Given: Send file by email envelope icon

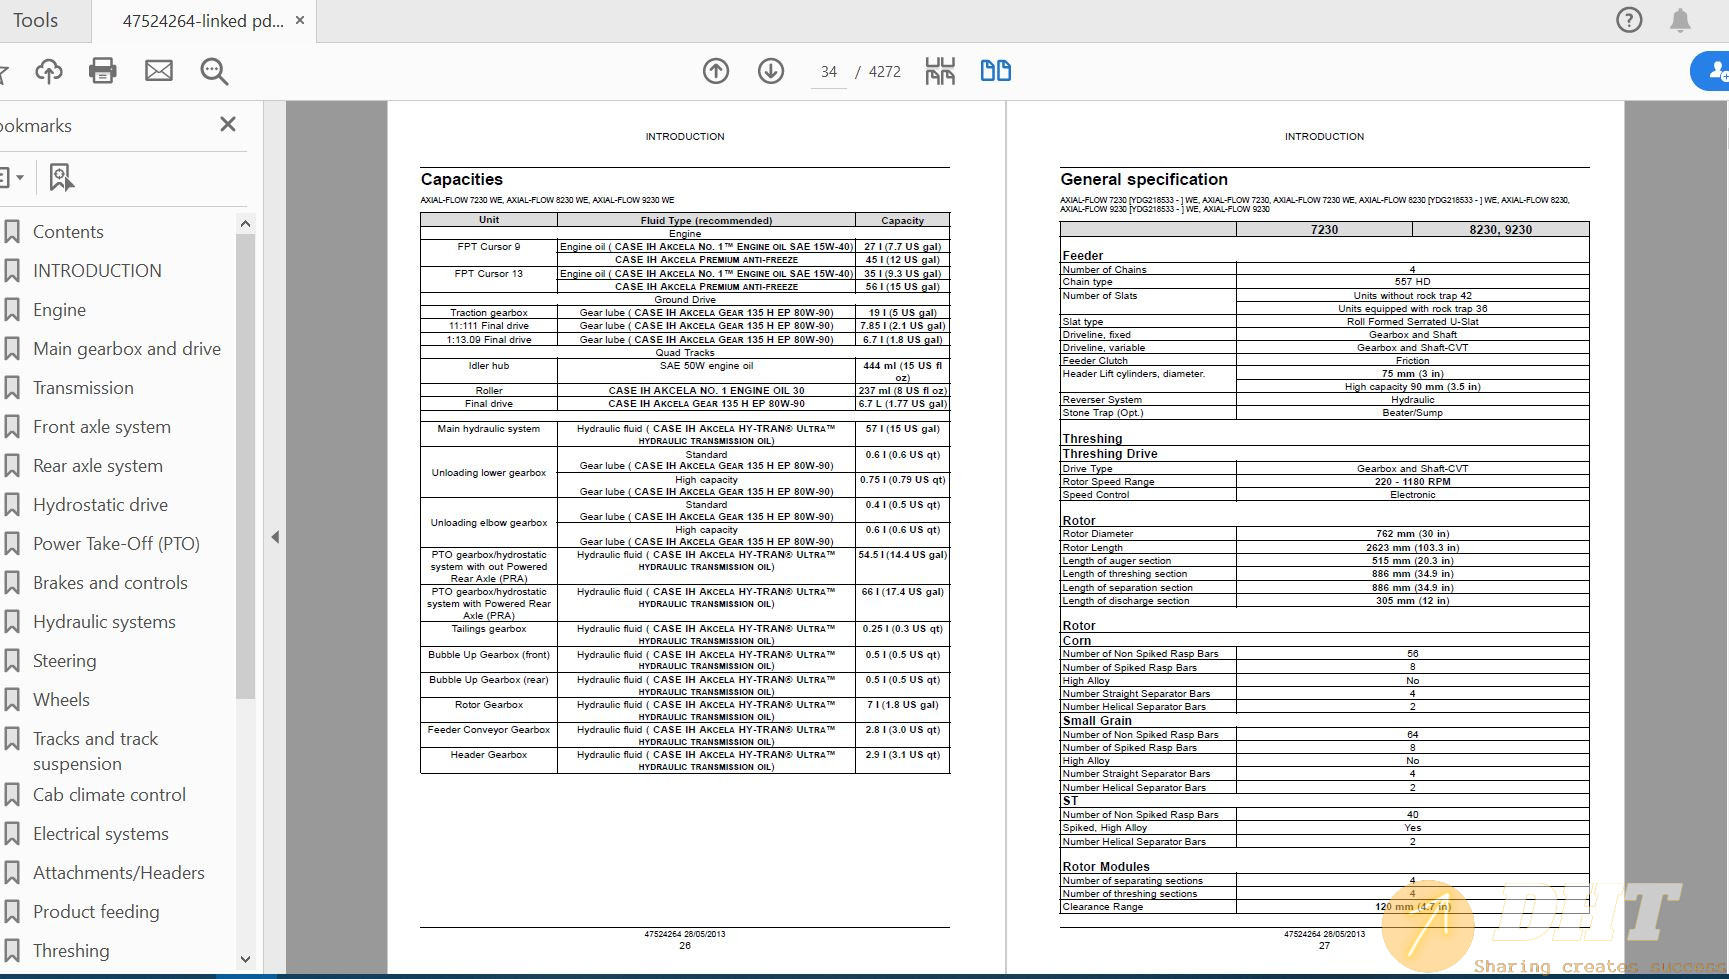Looking at the screenshot, I should (x=158, y=71).
